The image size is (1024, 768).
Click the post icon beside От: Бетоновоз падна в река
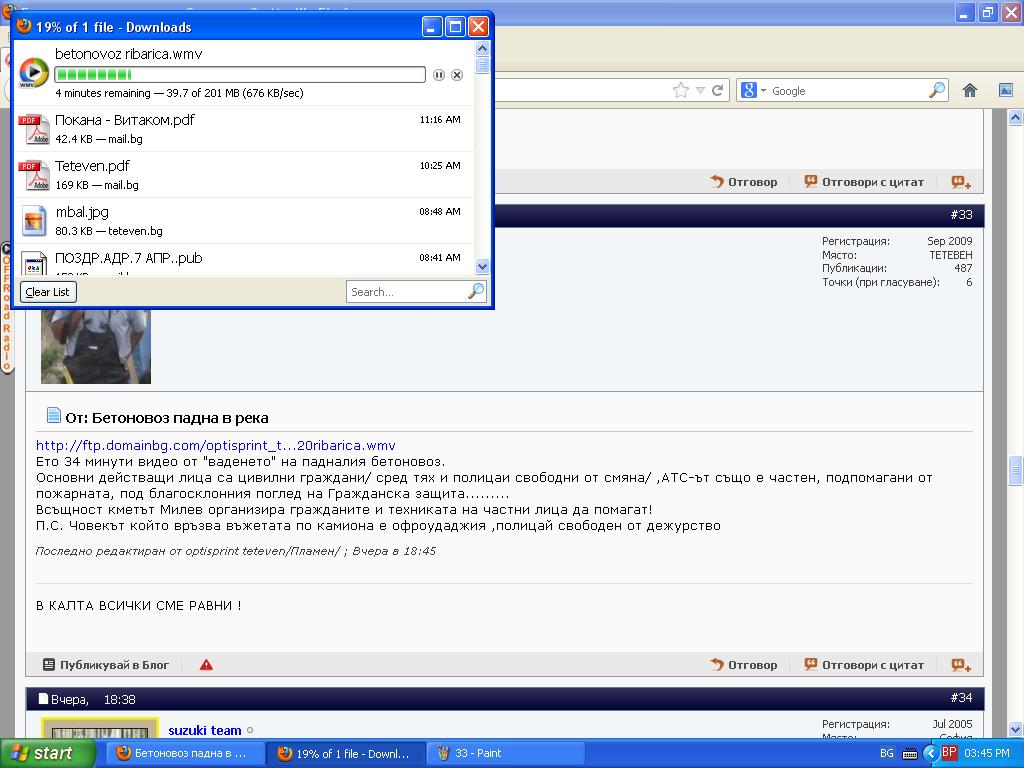54,415
